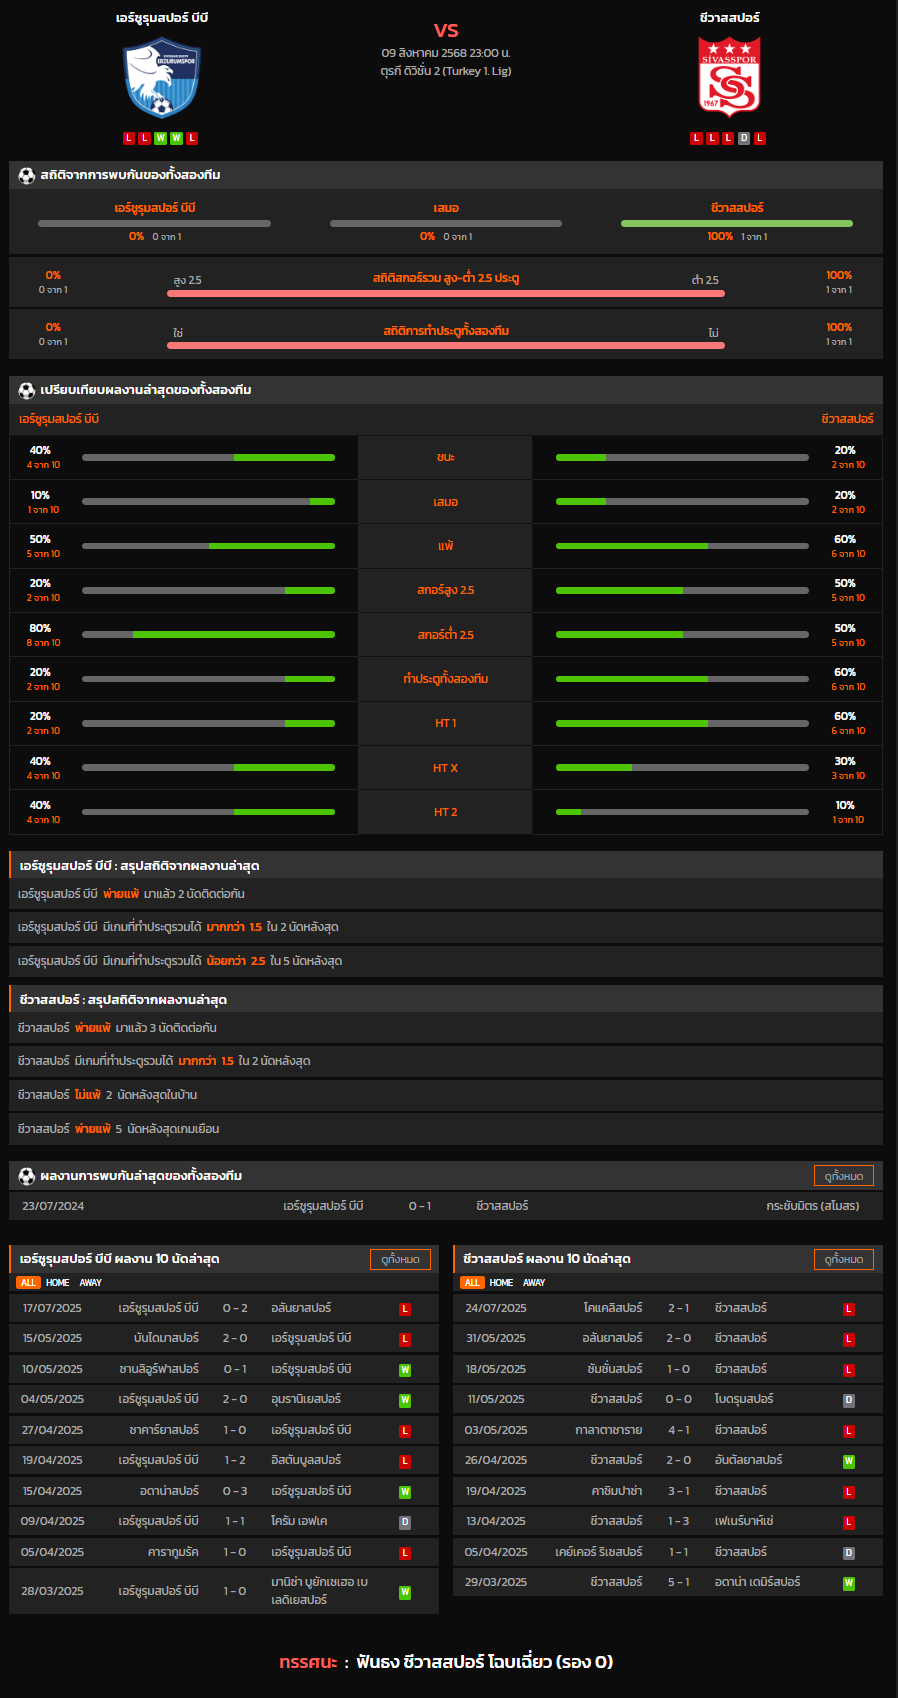Screen dimensions: 898x1698
Task: Click Sivasspor 100% head-to-head win bar
Action: point(737,223)
